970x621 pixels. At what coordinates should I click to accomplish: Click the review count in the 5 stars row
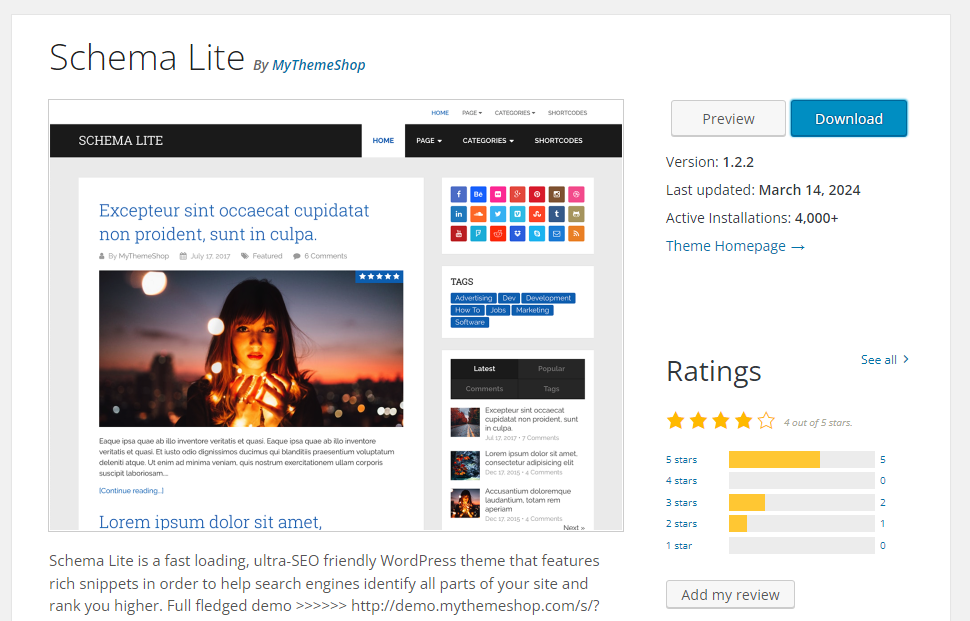[883, 460]
